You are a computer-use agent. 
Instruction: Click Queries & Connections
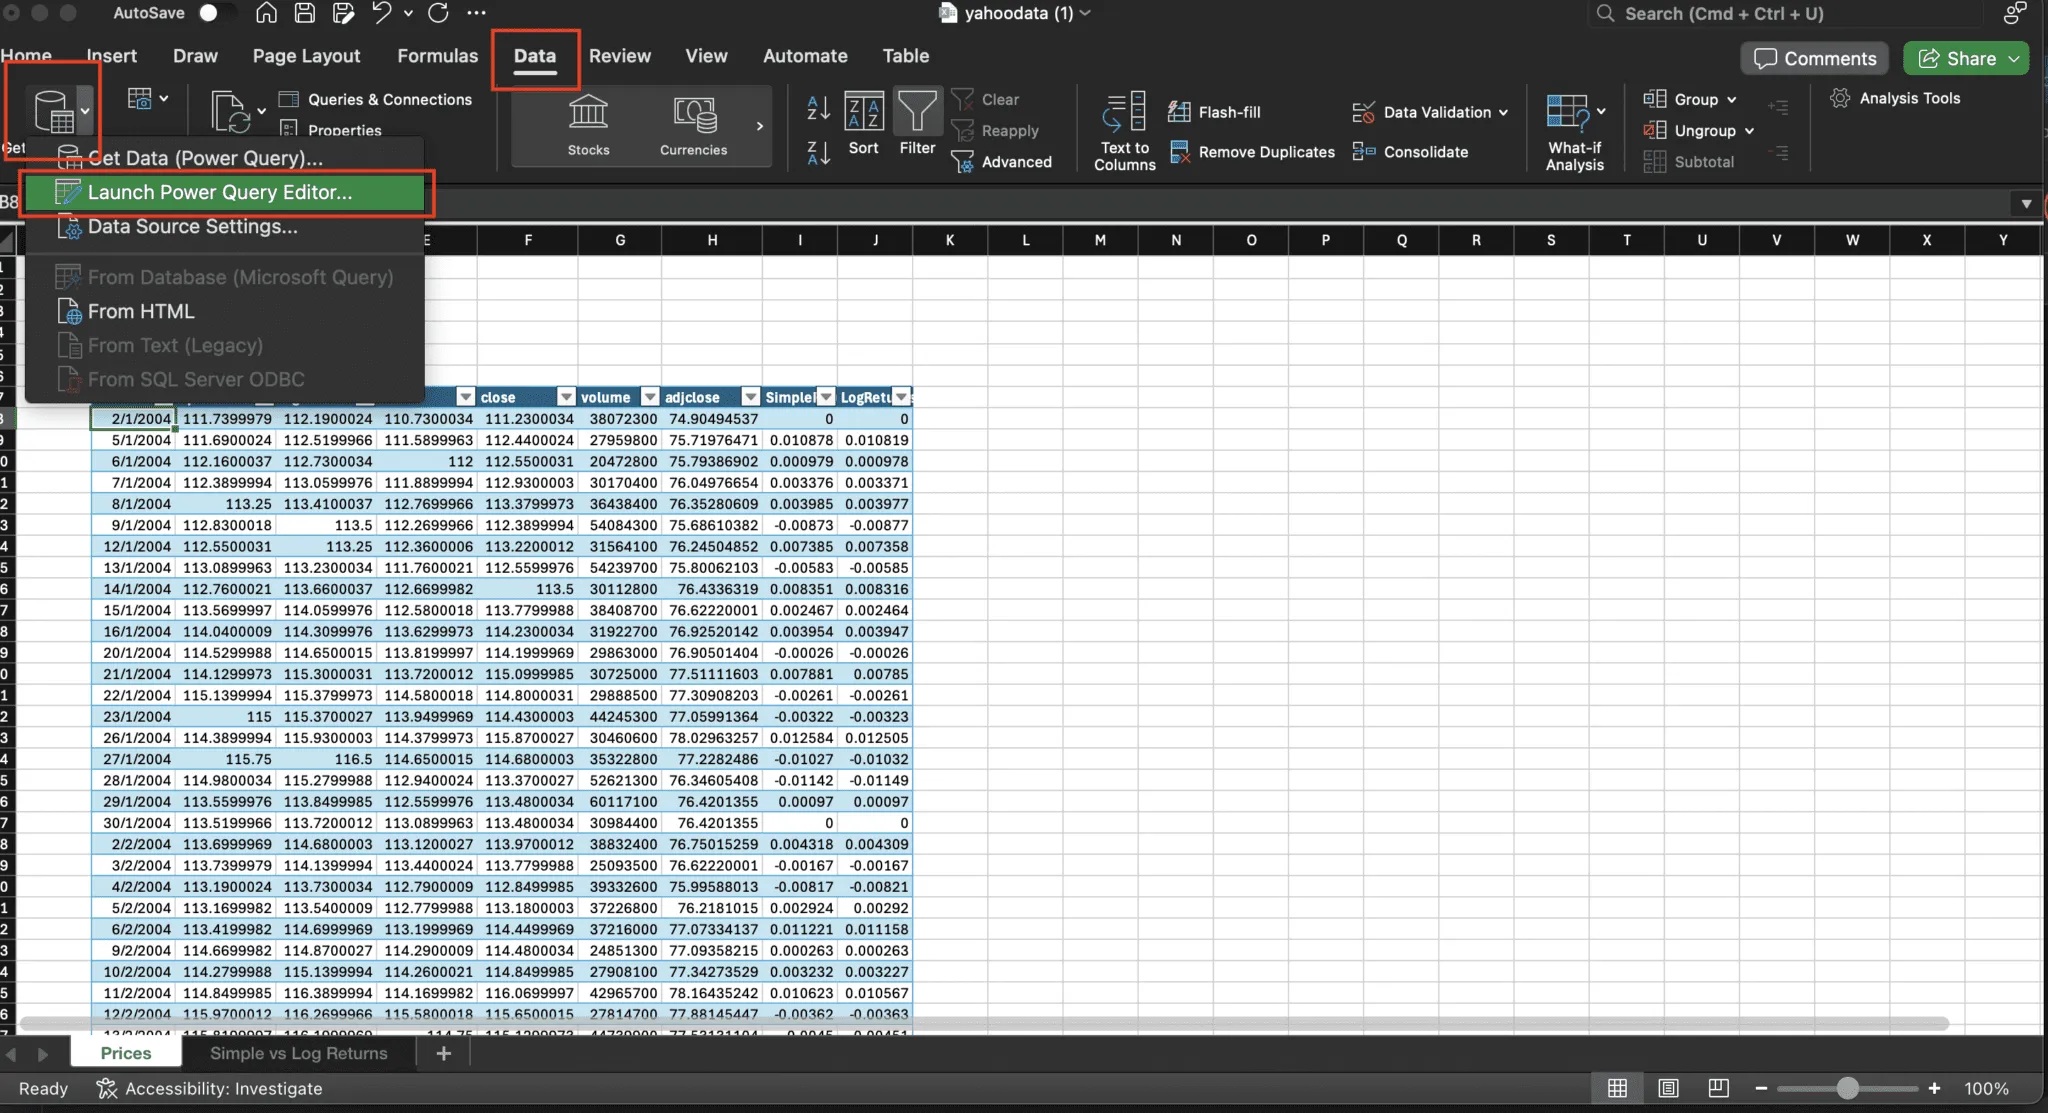376,99
